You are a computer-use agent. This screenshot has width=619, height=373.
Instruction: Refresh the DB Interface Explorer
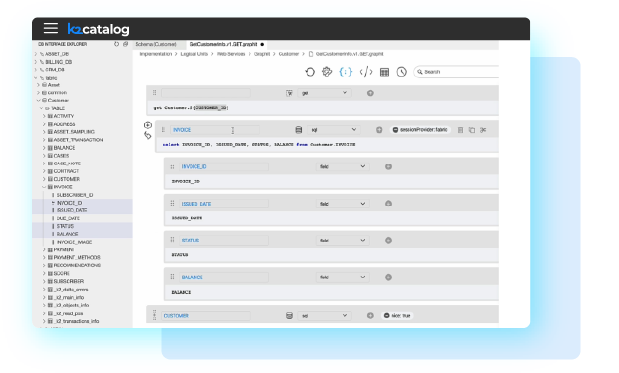[x=116, y=44]
